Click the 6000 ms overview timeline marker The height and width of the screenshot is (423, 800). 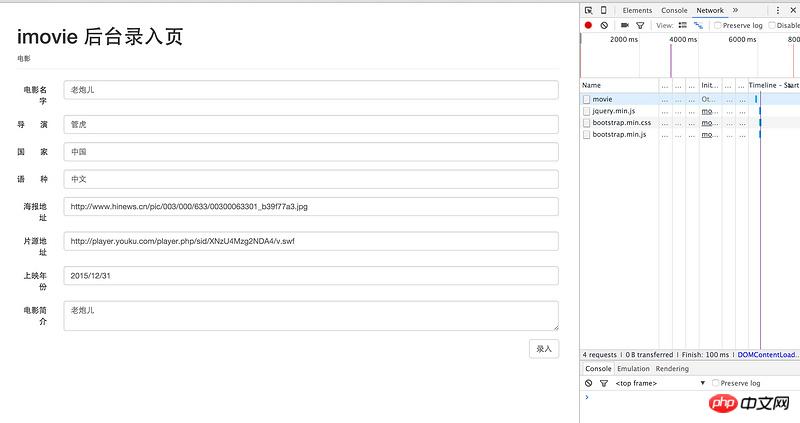tap(742, 39)
